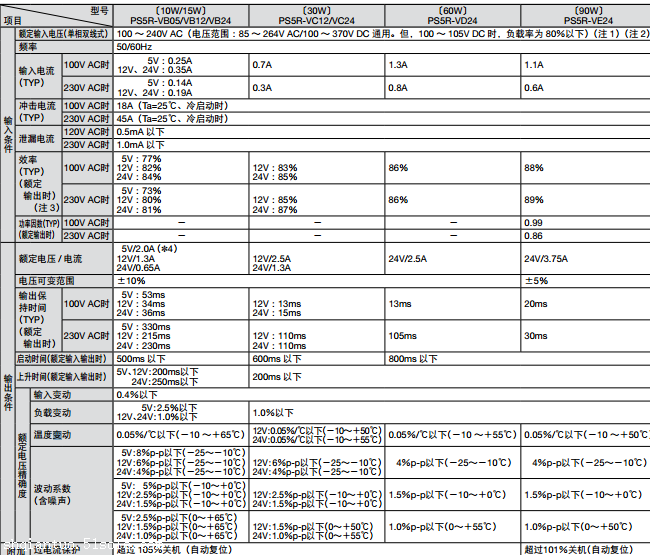Image resolution: width=650 pixels, height=555 pixels.
Task: Click the 项目 header label
Action: point(12,21)
